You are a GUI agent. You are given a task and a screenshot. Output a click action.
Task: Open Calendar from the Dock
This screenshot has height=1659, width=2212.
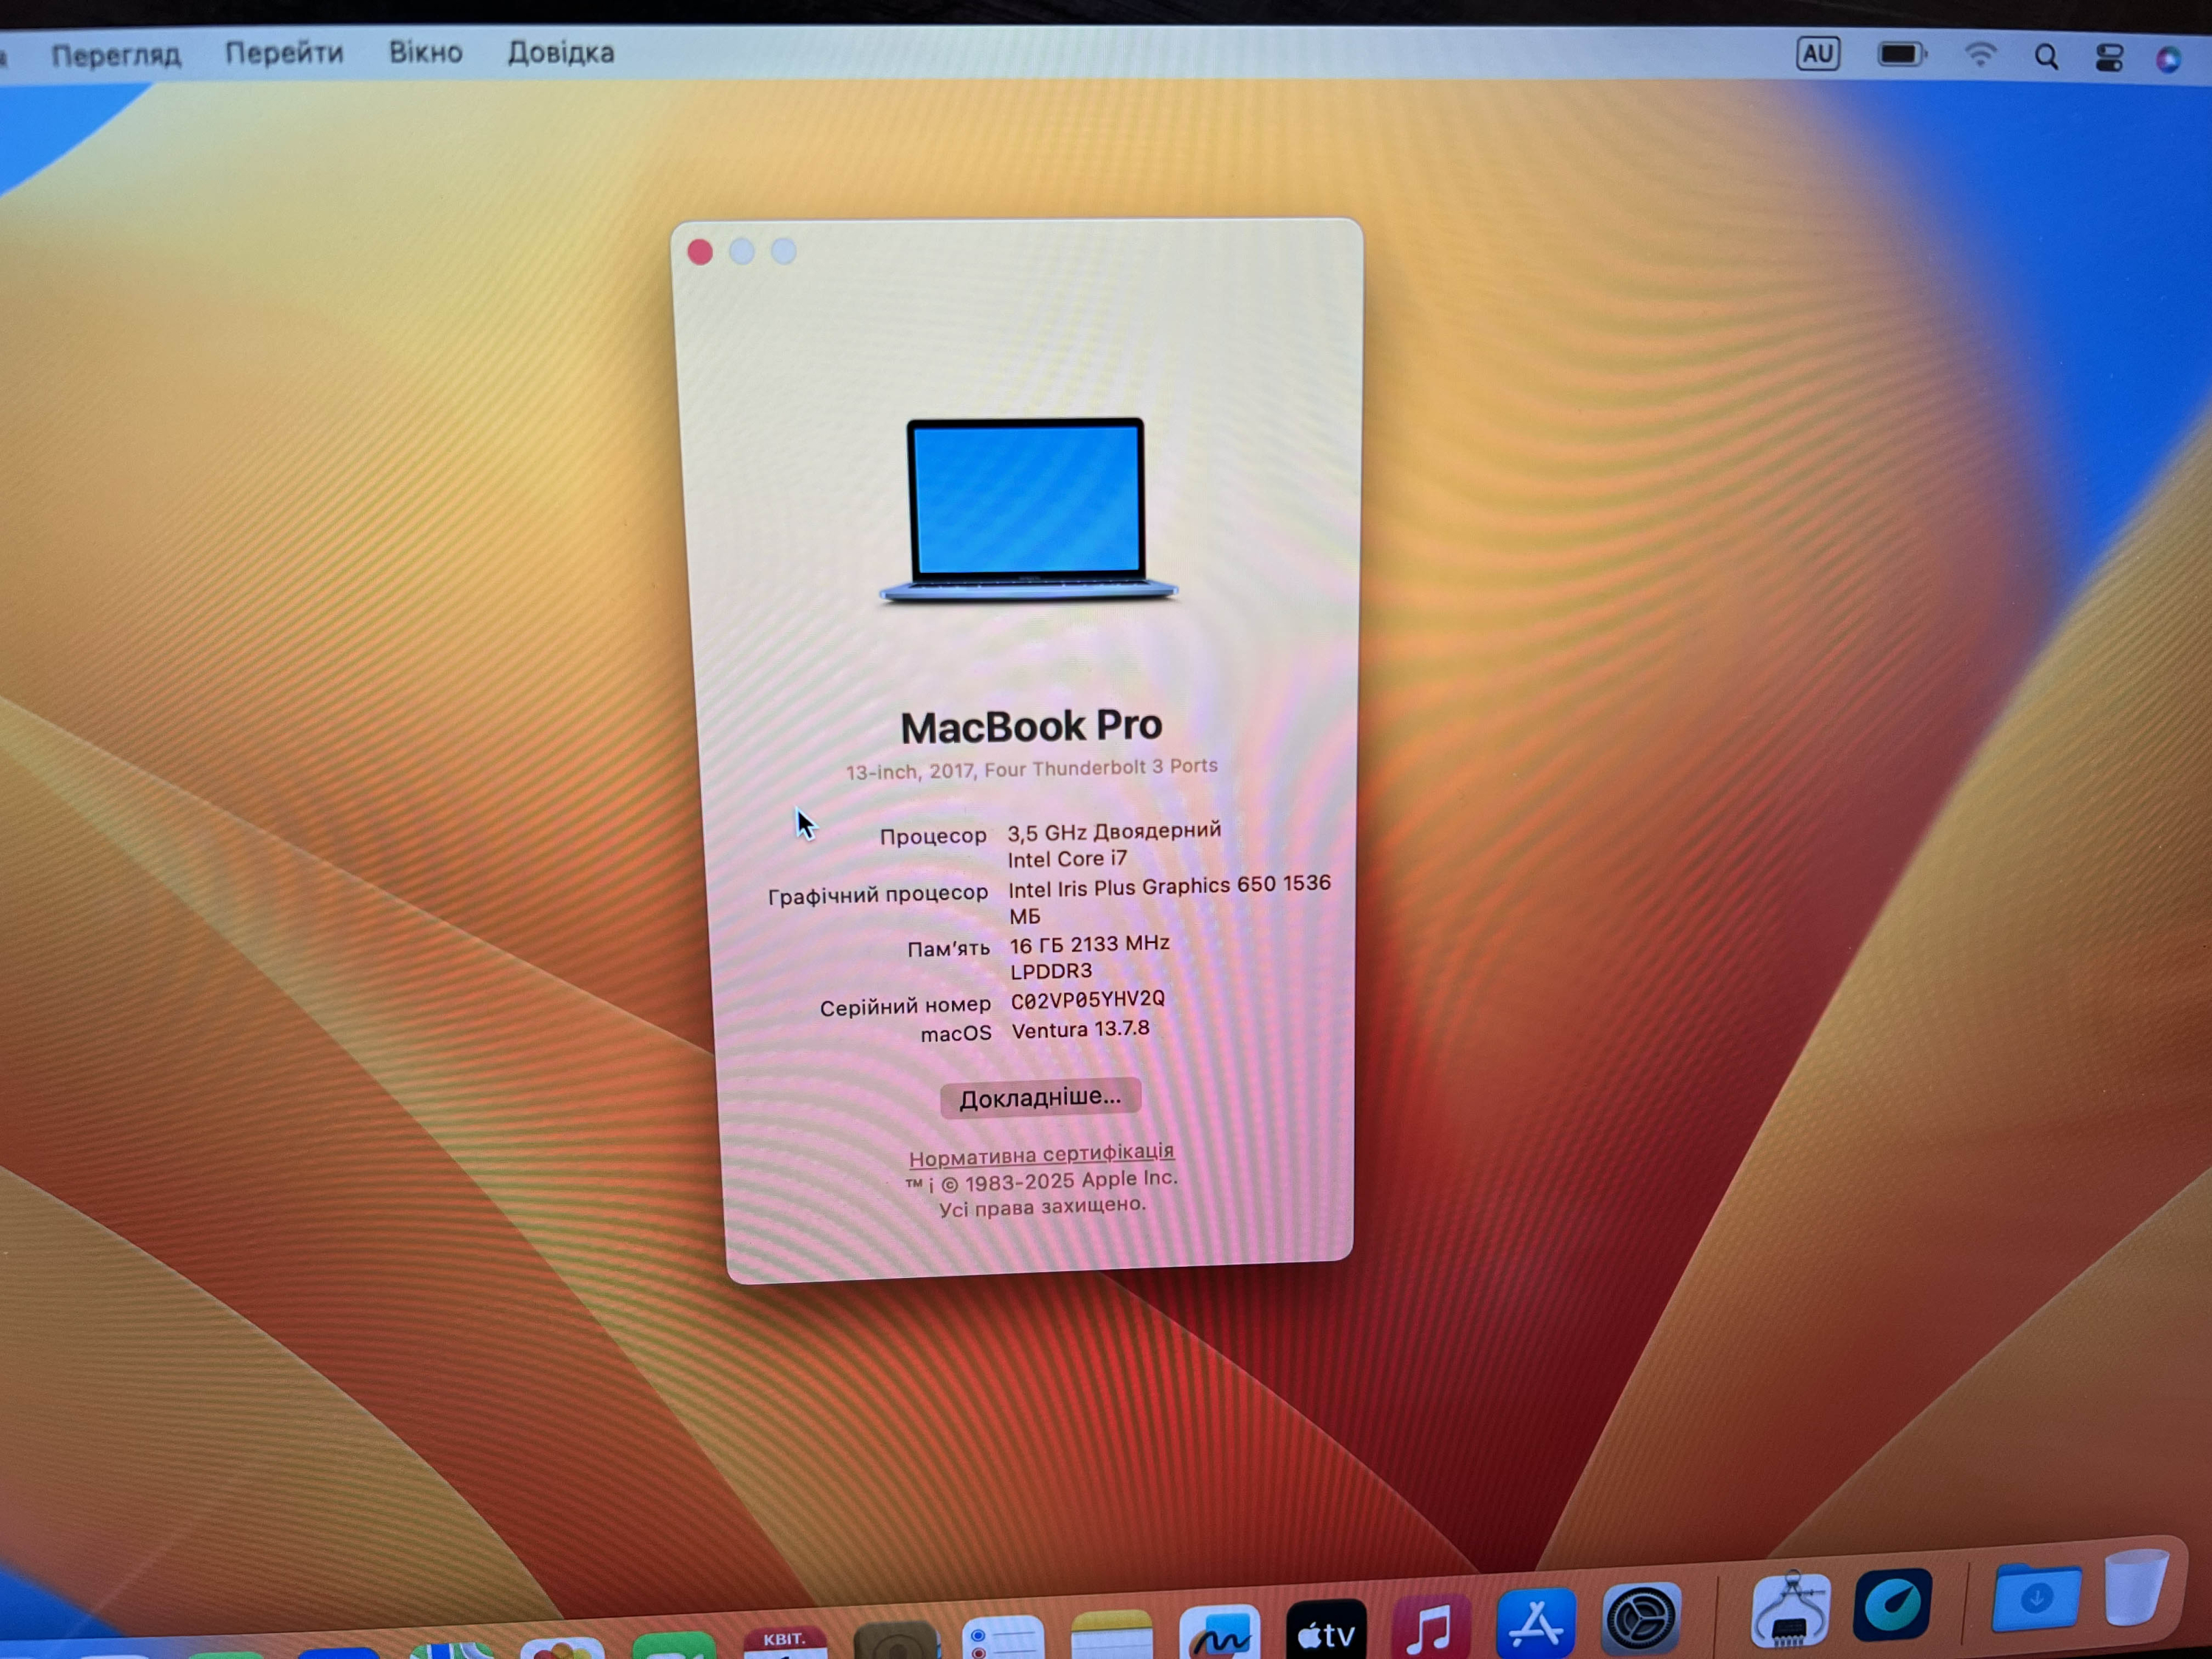pyautogui.click(x=784, y=1641)
